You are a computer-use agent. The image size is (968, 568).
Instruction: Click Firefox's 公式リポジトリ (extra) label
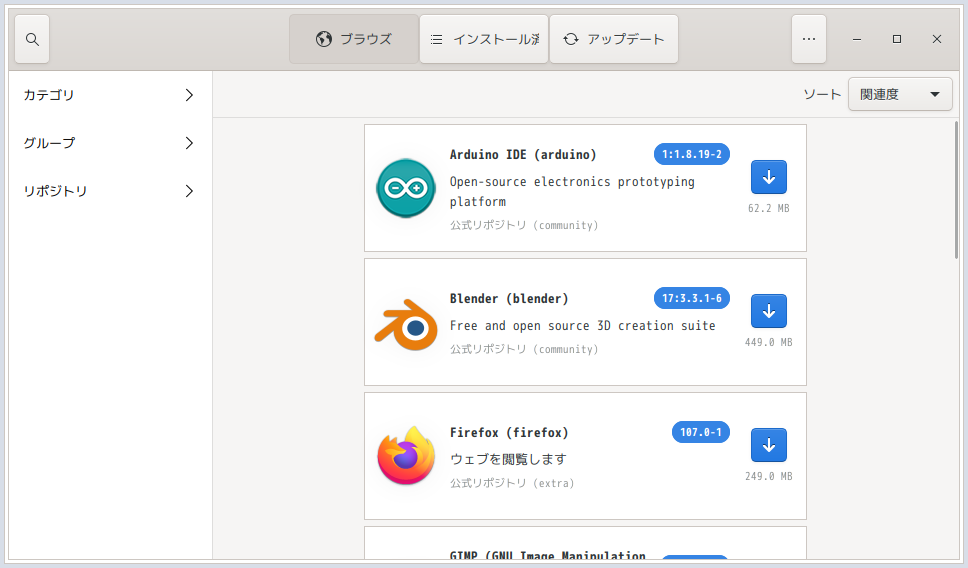click(x=512, y=483)
